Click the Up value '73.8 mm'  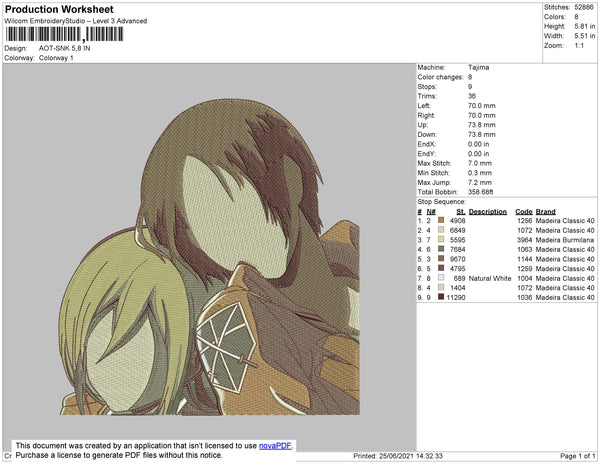[481, 125]
